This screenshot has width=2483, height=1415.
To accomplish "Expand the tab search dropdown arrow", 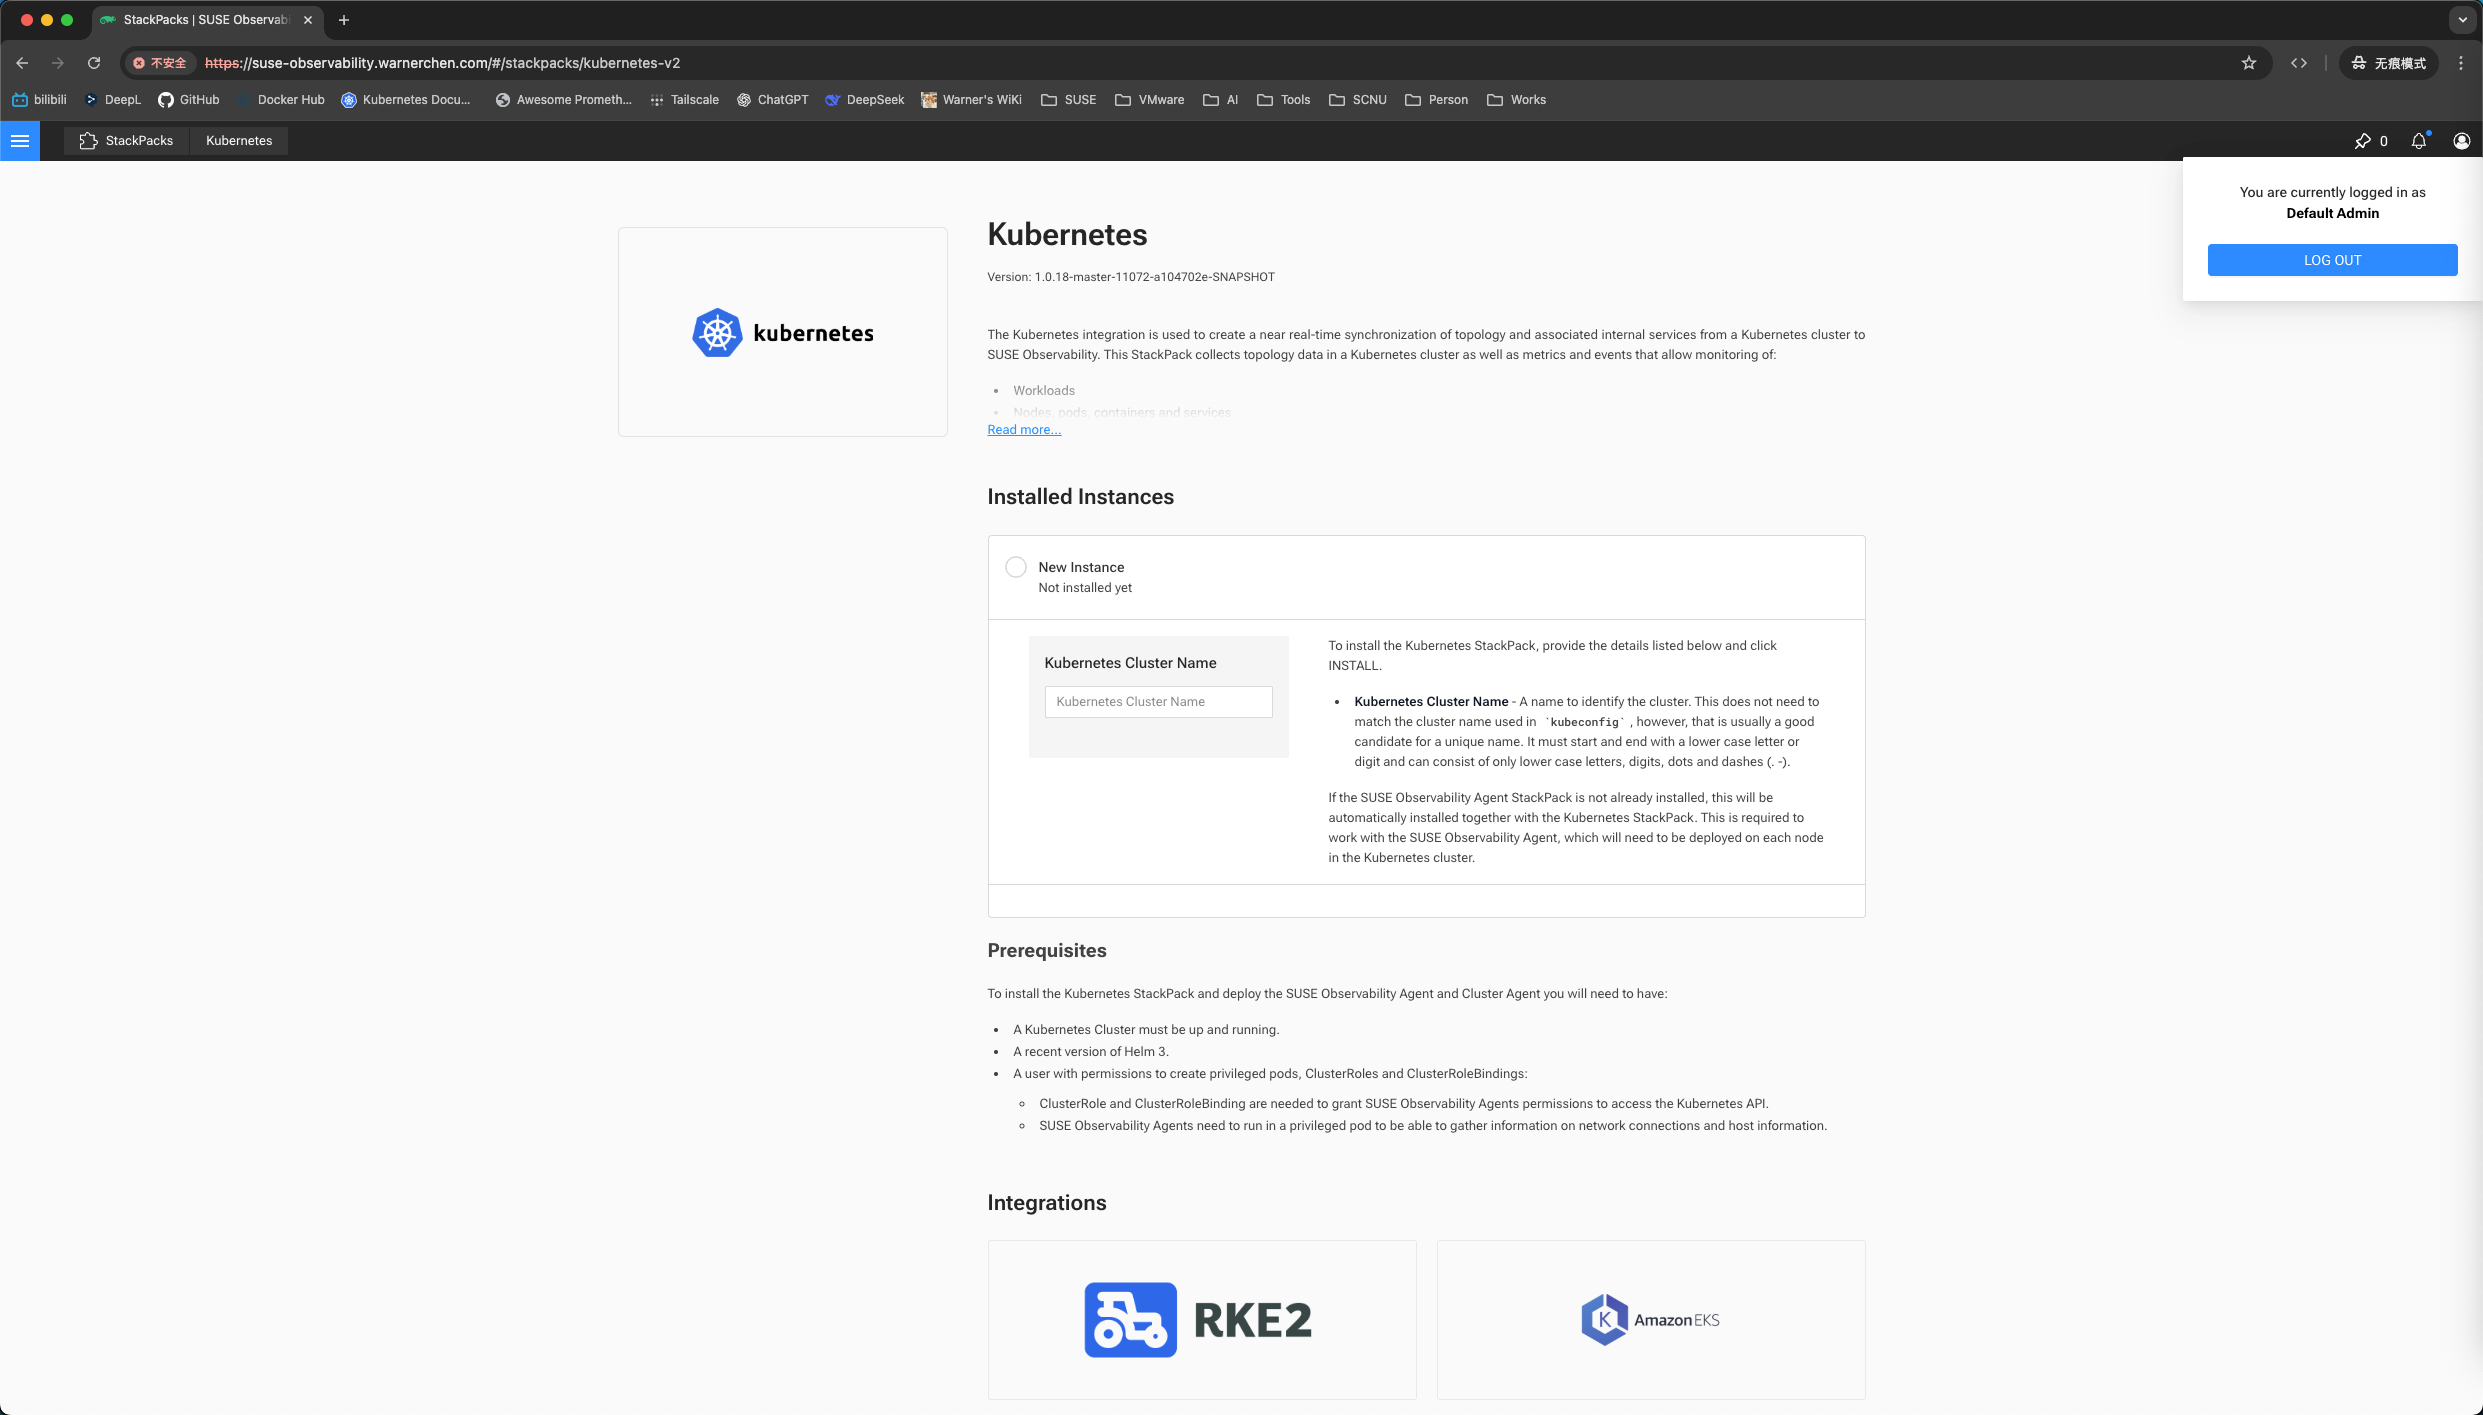I will (2462, 20).
